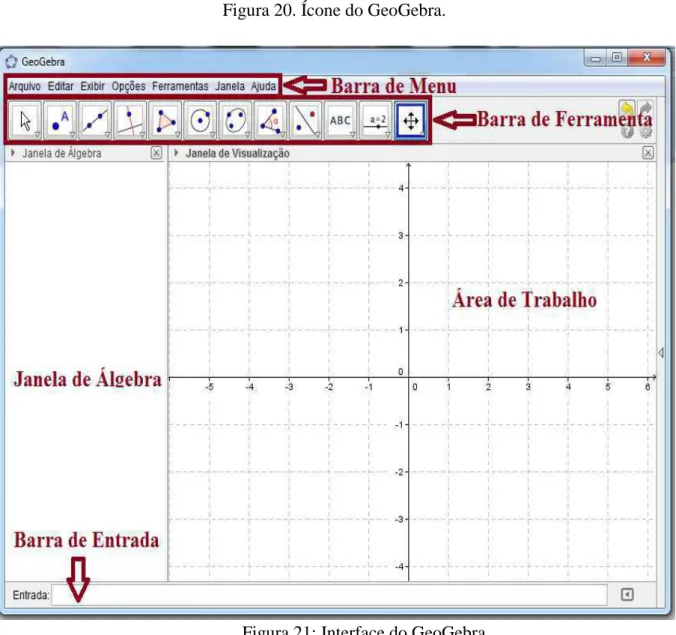Open dropdown arrow of Line tool

click(x=107, y=135)
